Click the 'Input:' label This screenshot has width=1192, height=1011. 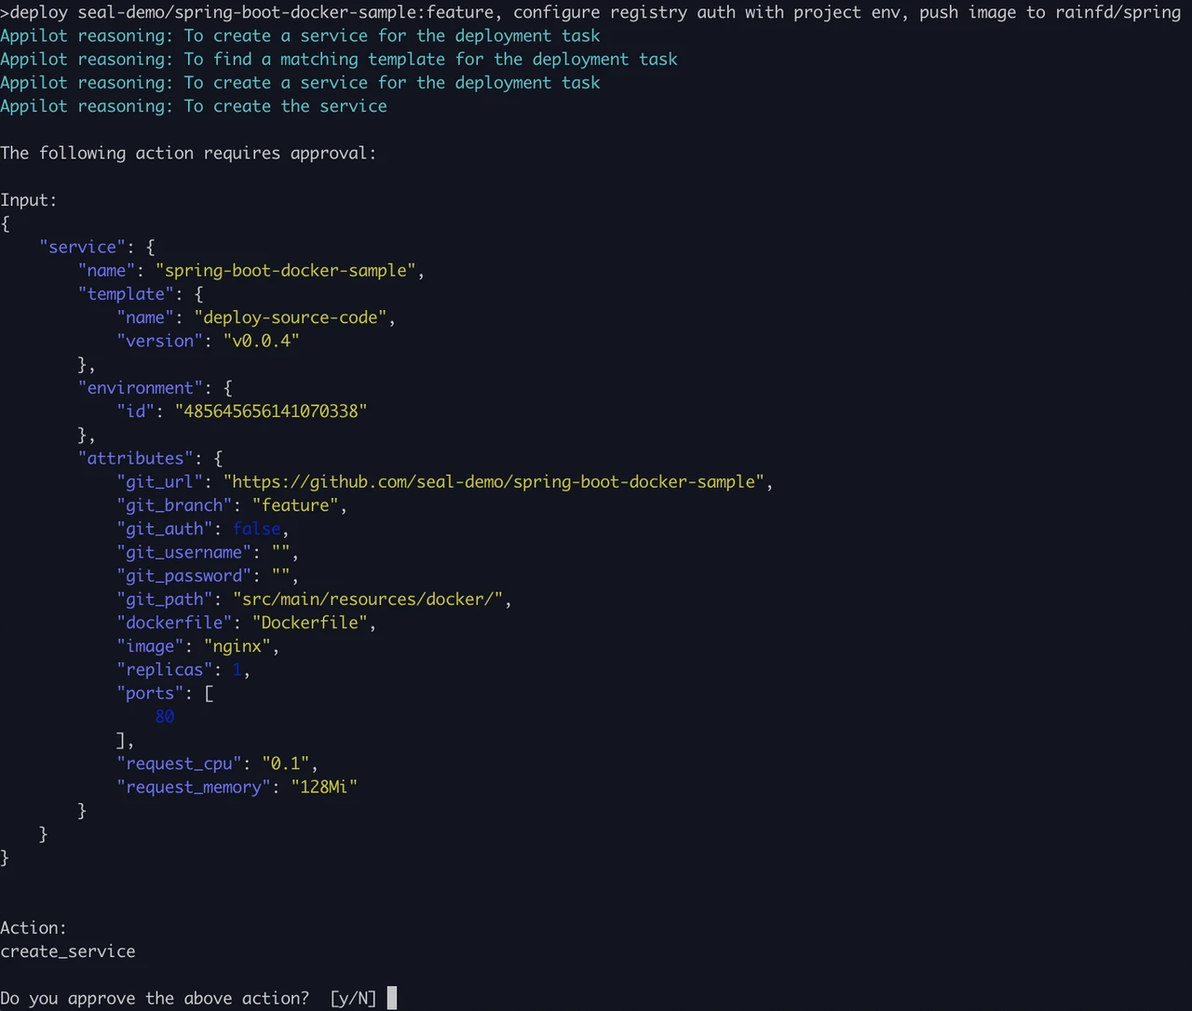28,200
